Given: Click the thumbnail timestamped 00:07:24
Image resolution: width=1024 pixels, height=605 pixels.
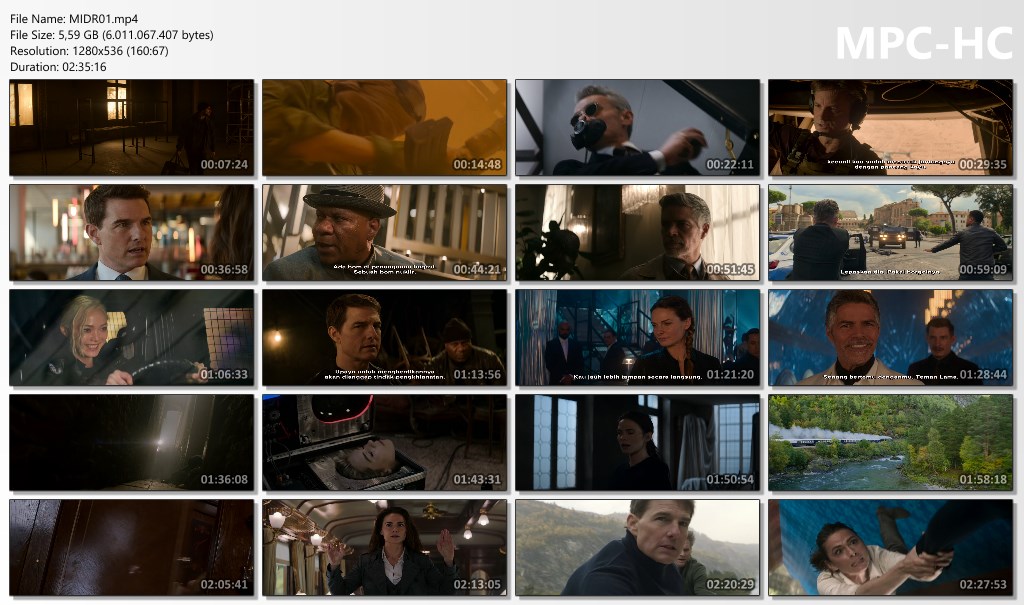Looking at the screenshot, I should point(131,127).
